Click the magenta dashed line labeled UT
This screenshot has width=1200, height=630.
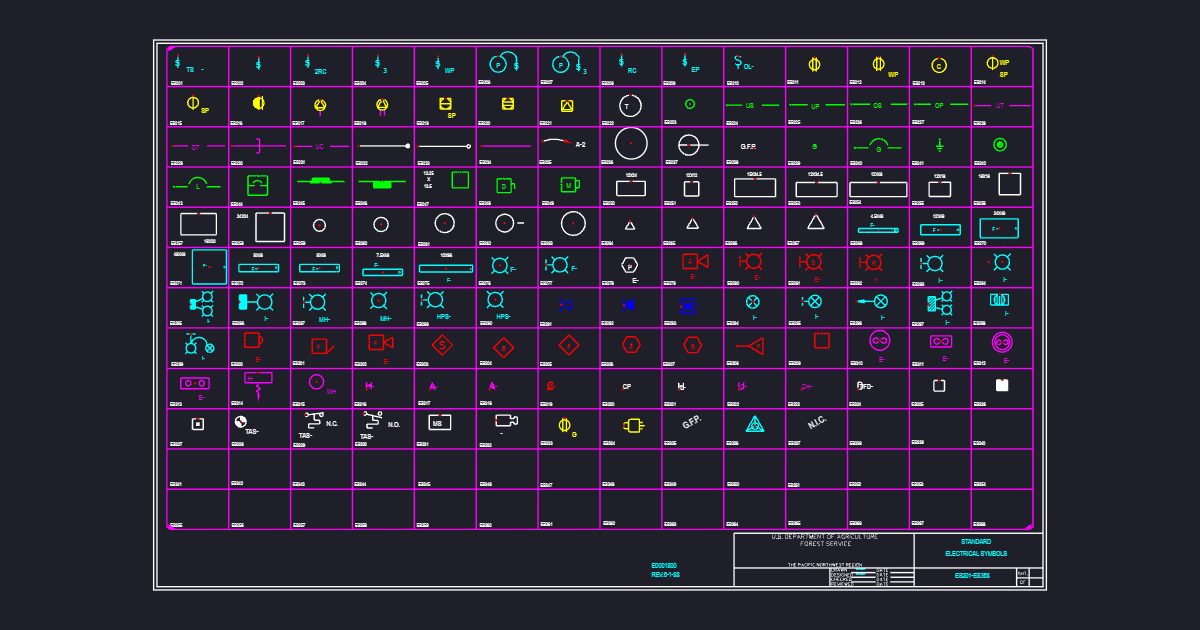(x=1001, y=105)
